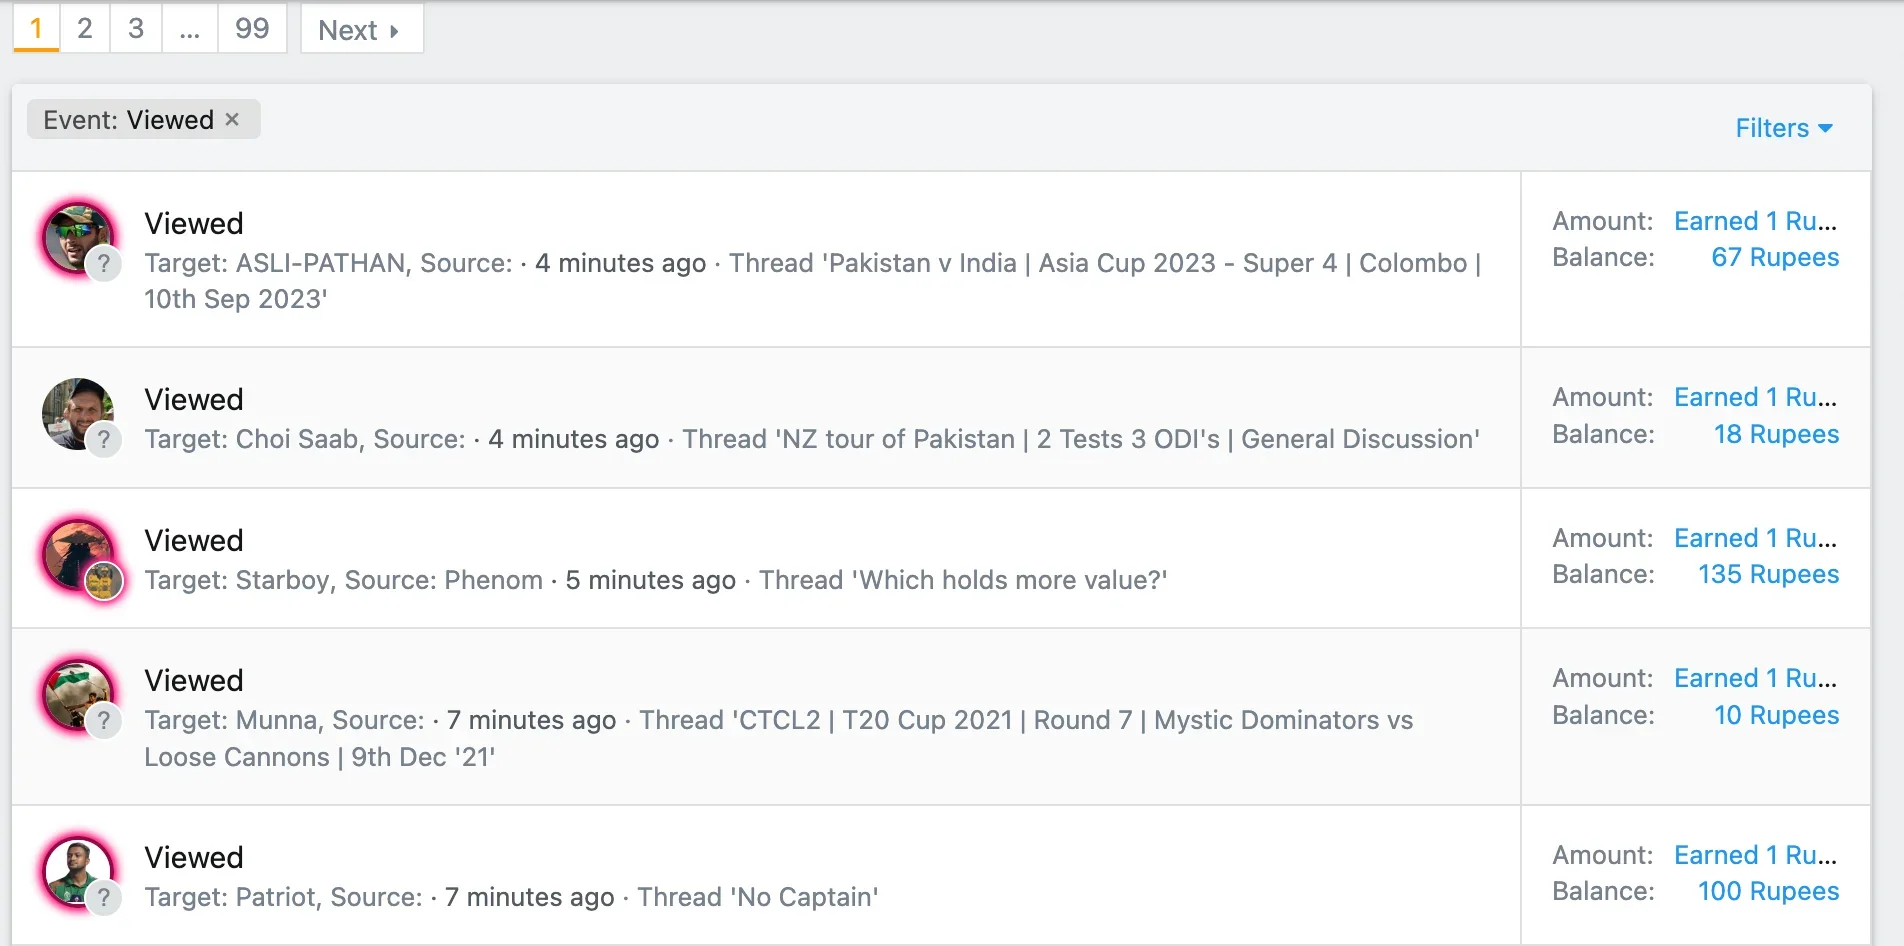Jump to page 99
The height and width of the screenshot is (946, 1904).
tap(252, 28)
